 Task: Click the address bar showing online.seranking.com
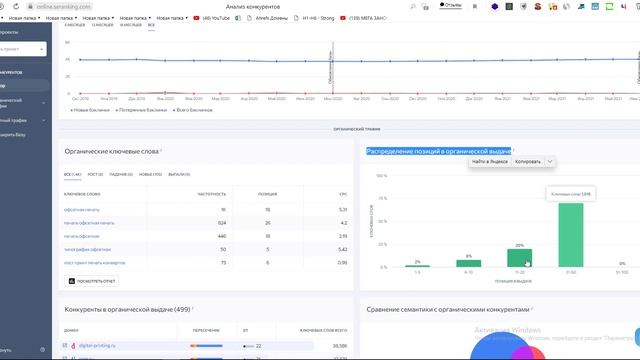(x=60, y=7)
